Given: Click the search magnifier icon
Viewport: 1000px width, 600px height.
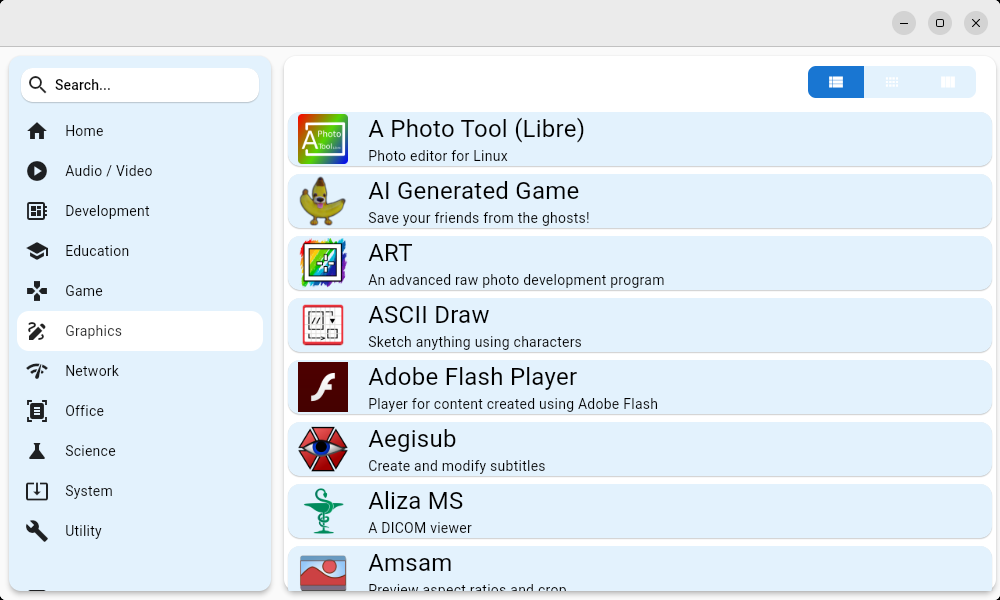Looking at the screenshot, I should coord(38,85).
